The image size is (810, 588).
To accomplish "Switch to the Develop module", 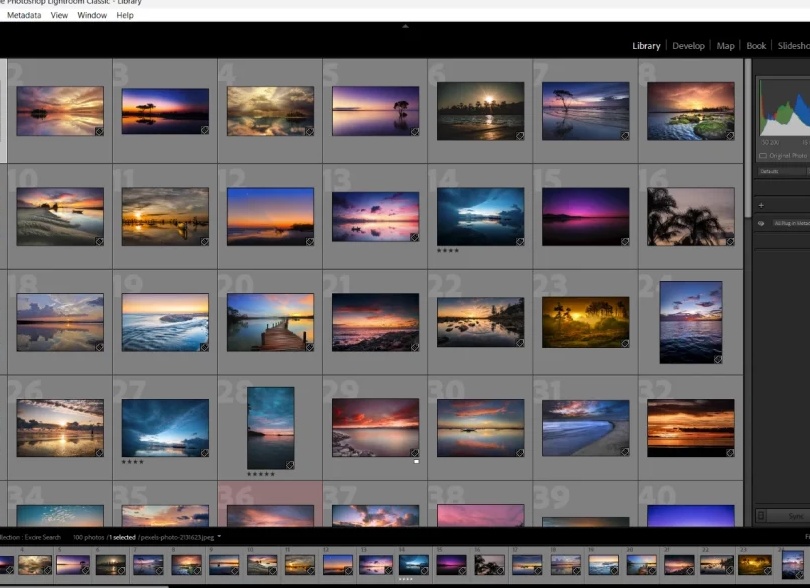I will (688, 45).
